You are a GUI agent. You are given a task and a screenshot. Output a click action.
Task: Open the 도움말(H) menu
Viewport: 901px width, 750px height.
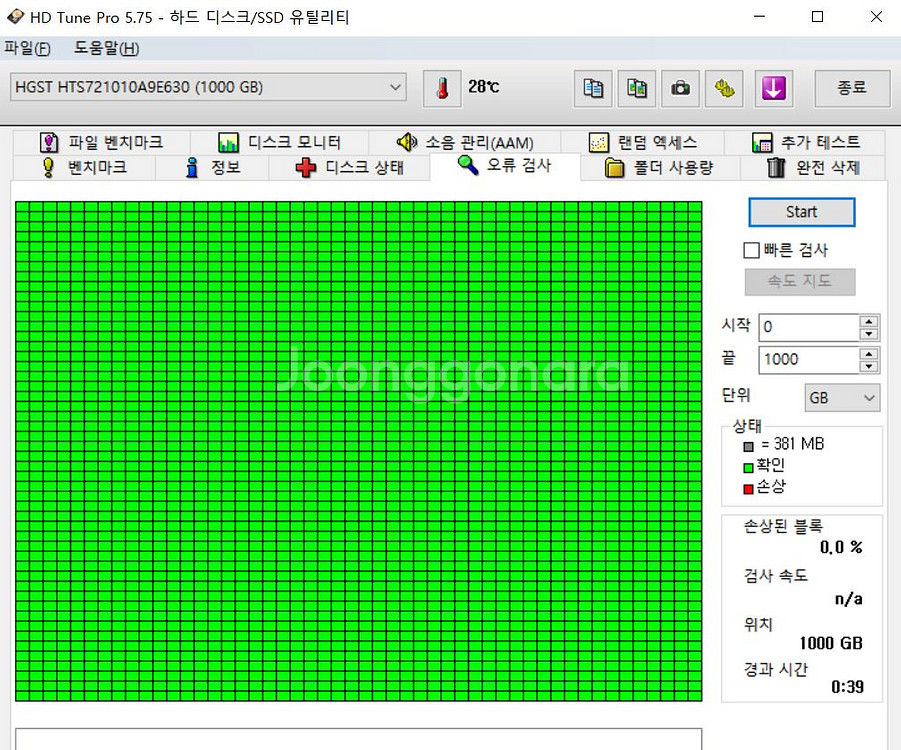(106, 48)
